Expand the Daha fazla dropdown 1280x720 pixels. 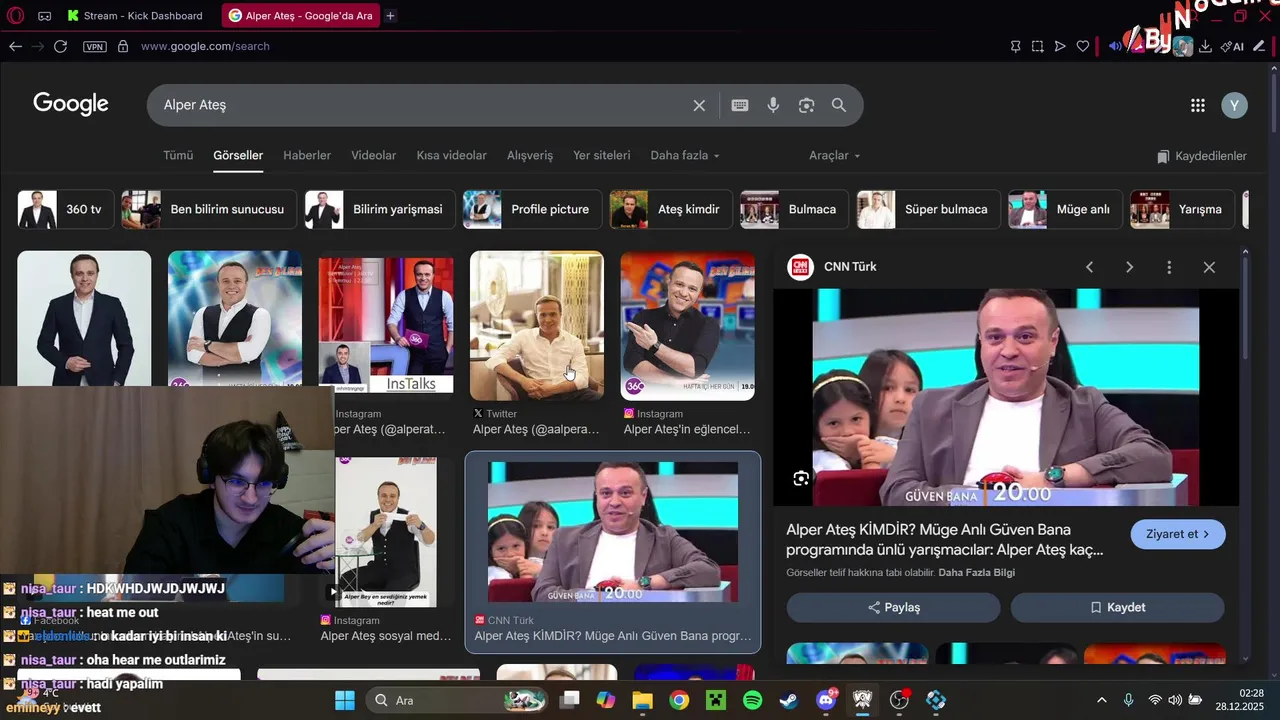tap(685, 155)
